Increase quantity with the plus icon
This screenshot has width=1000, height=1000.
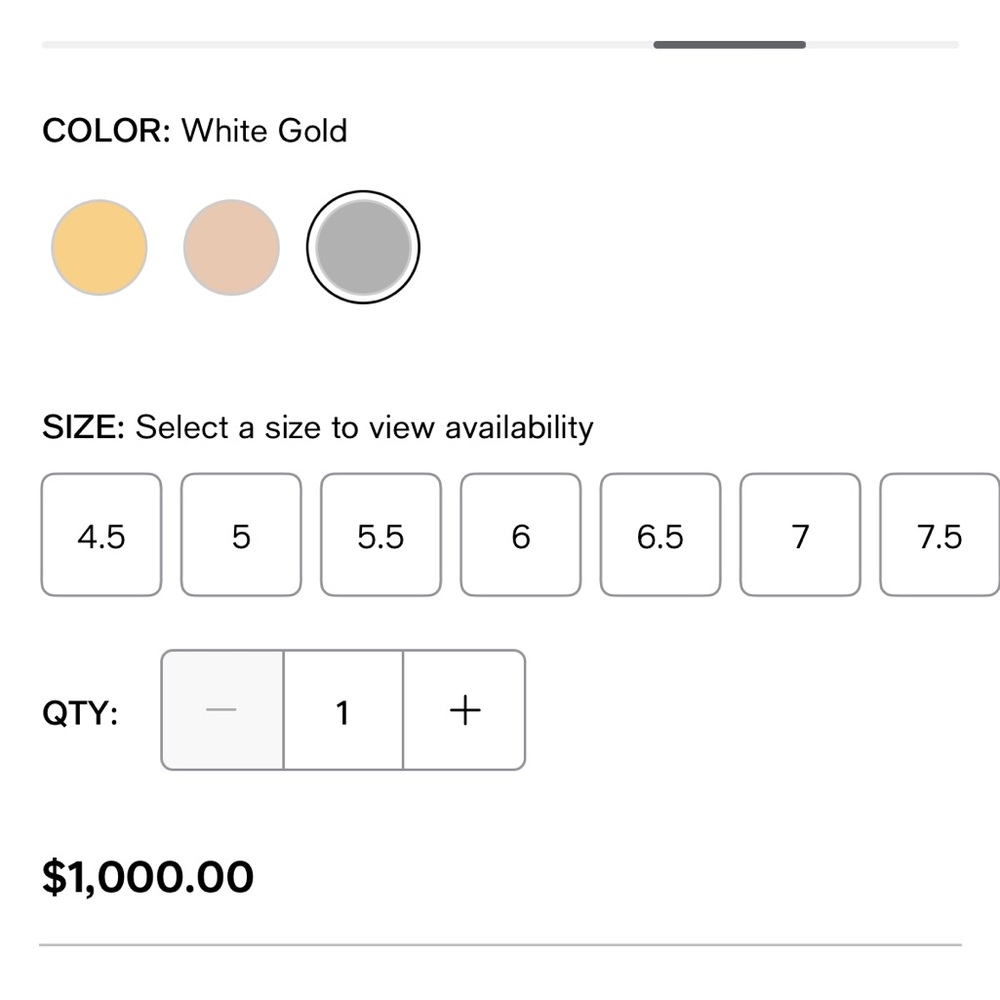465,711
